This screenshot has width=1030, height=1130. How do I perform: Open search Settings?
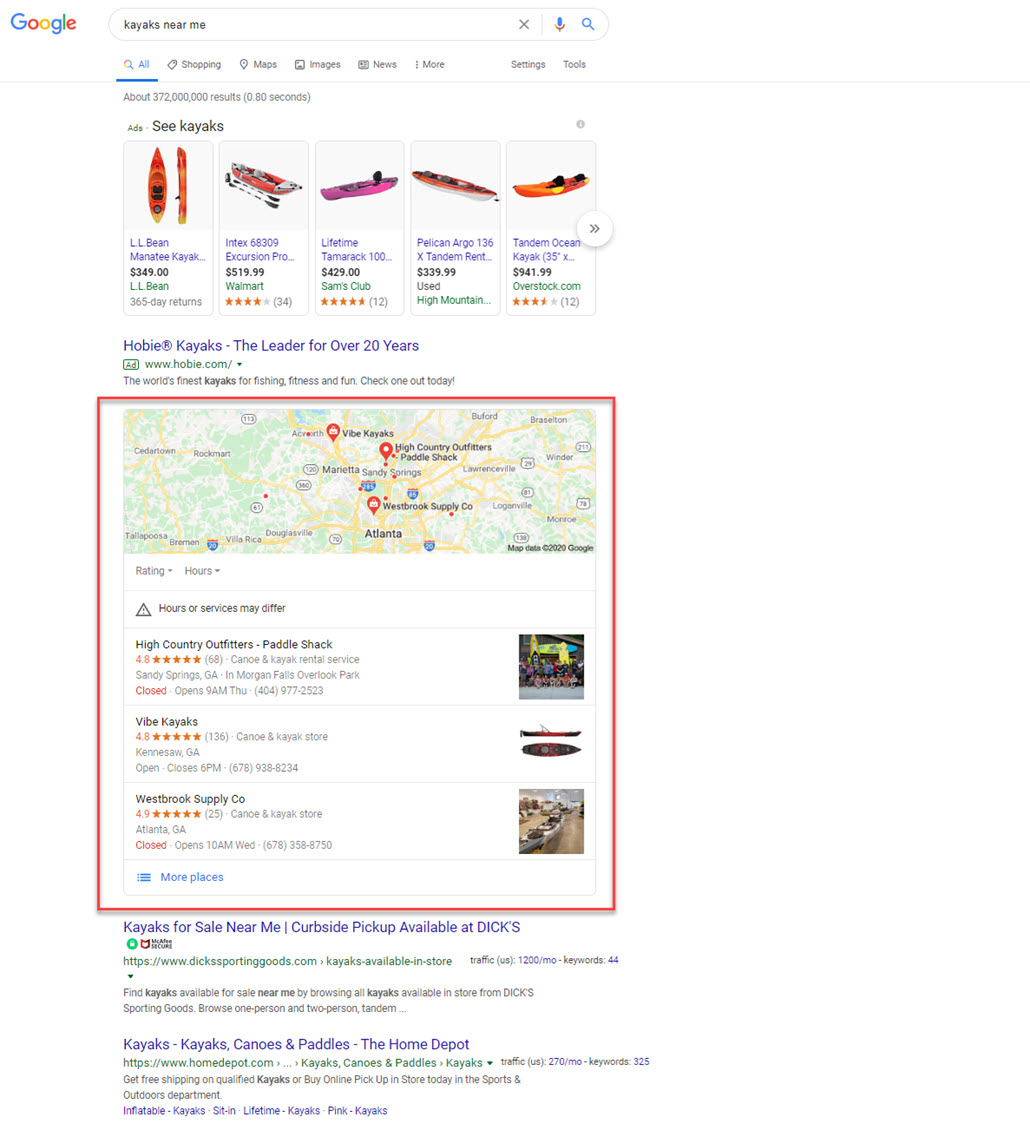click(x=528, y=64)
